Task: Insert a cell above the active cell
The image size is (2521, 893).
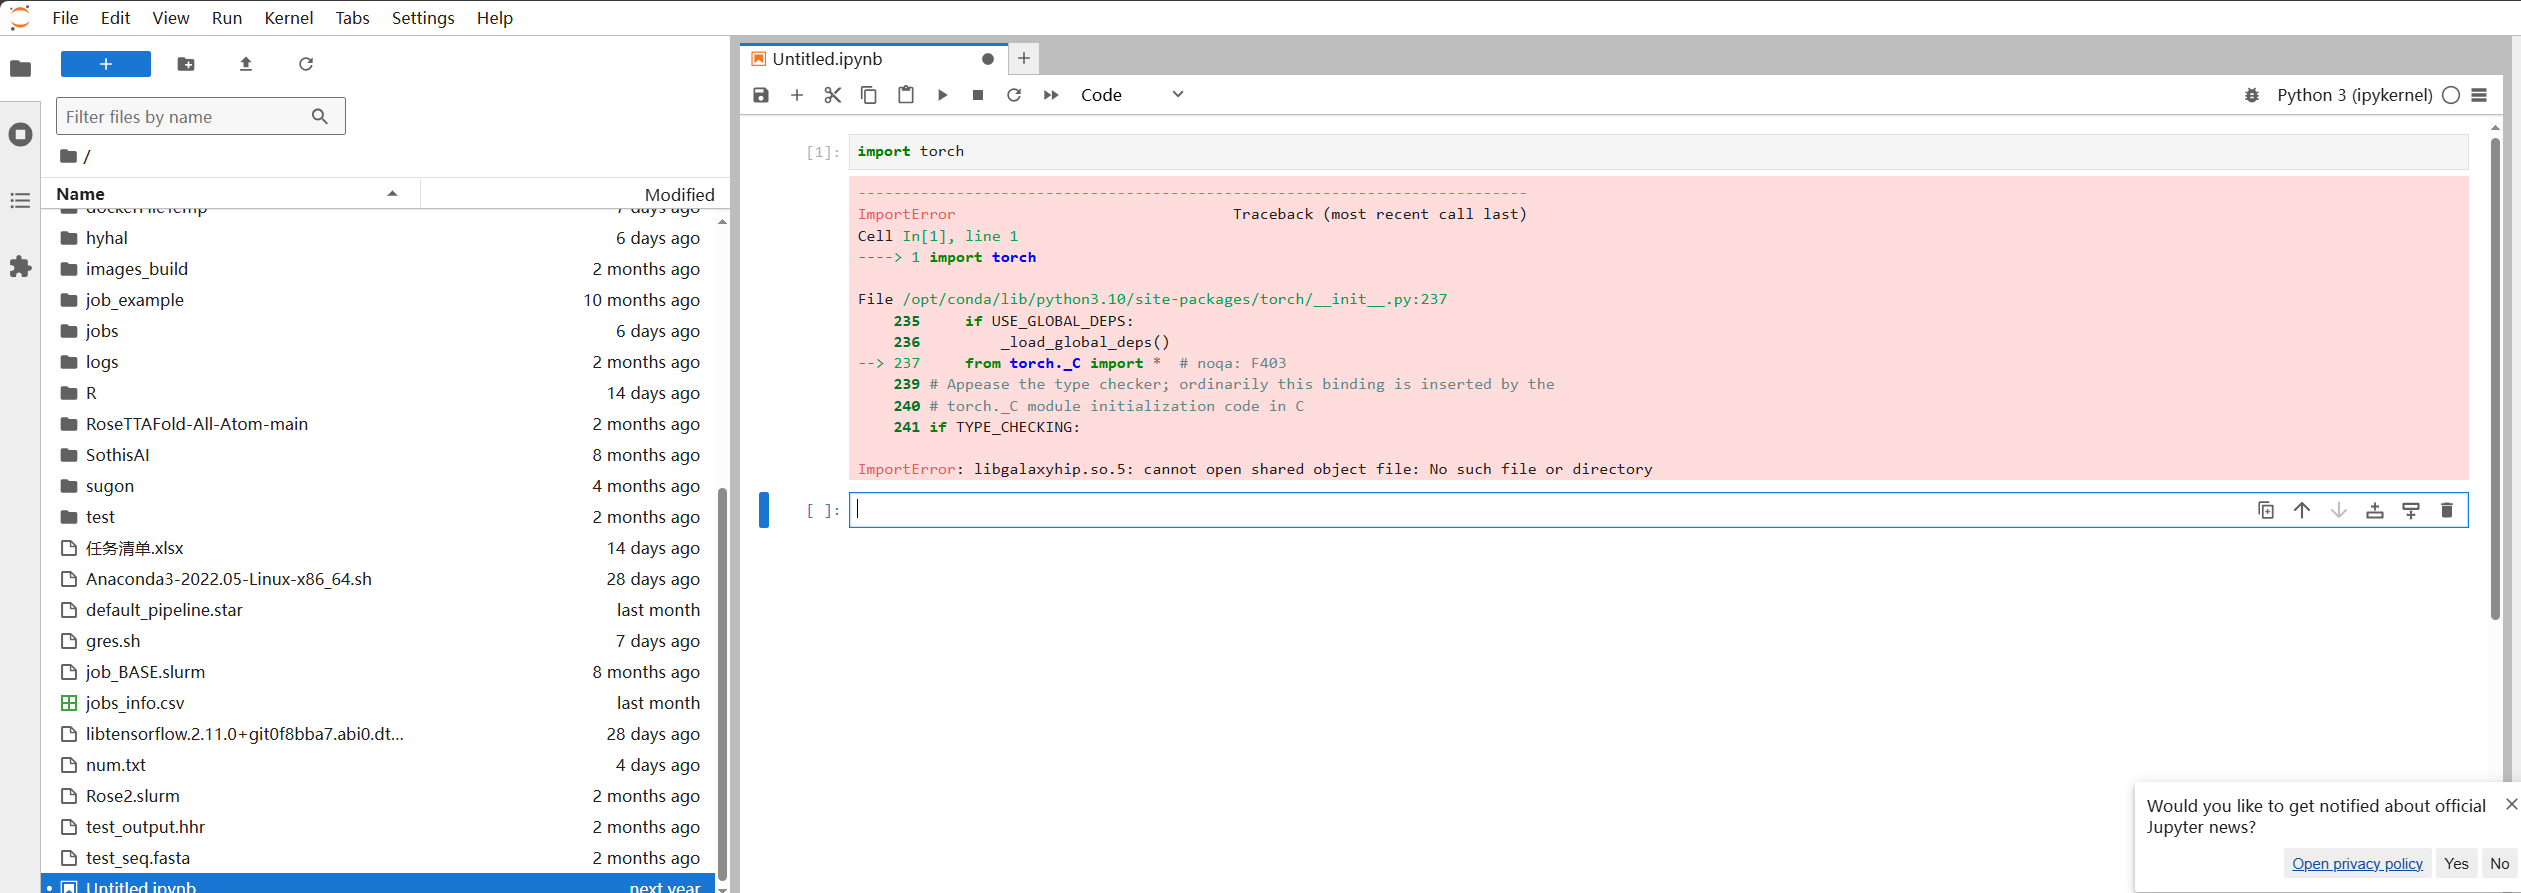Action: coord(2375,510)
